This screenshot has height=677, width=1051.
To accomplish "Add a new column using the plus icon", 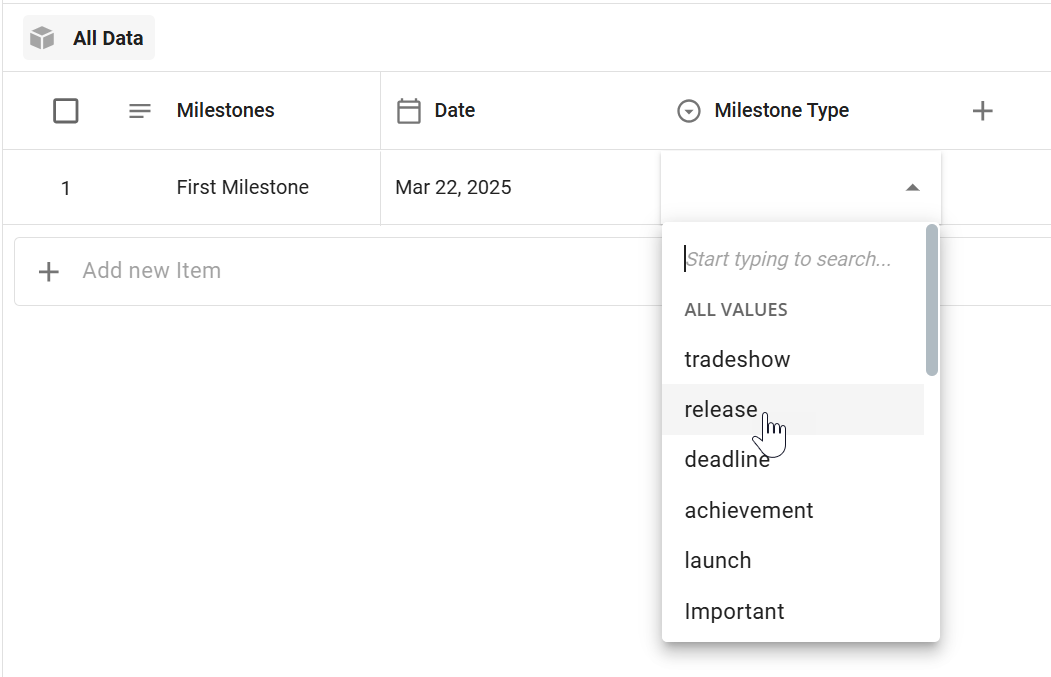I will pos(983,111).
